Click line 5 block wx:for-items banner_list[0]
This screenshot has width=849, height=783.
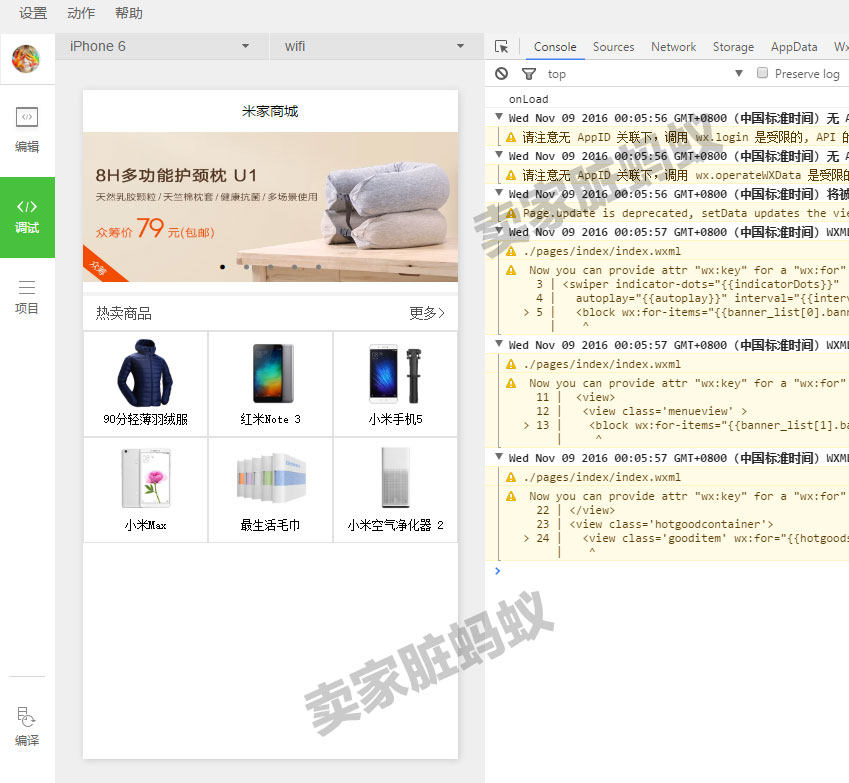712,312
